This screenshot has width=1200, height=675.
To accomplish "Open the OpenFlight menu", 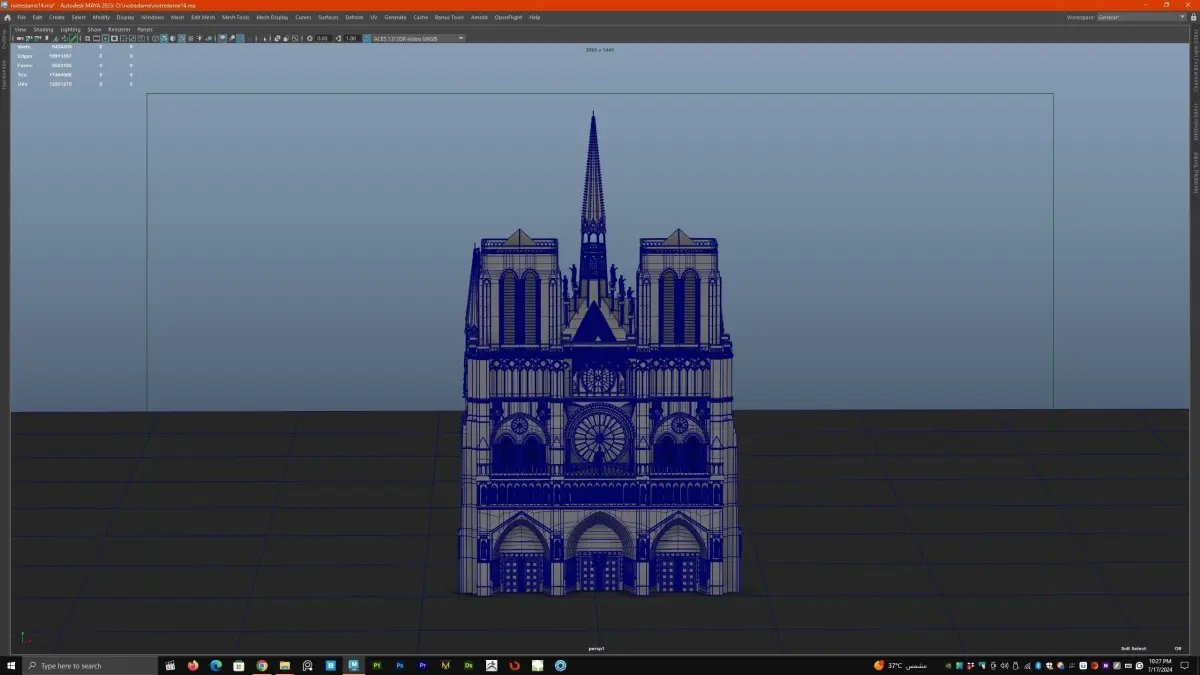I will (x=508, y=17).
